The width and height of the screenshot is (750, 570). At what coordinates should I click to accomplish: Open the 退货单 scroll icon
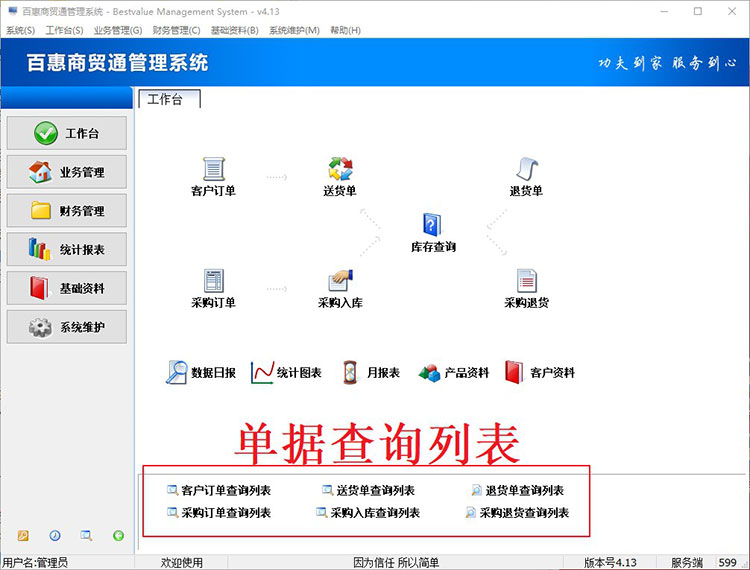(526, 176)
